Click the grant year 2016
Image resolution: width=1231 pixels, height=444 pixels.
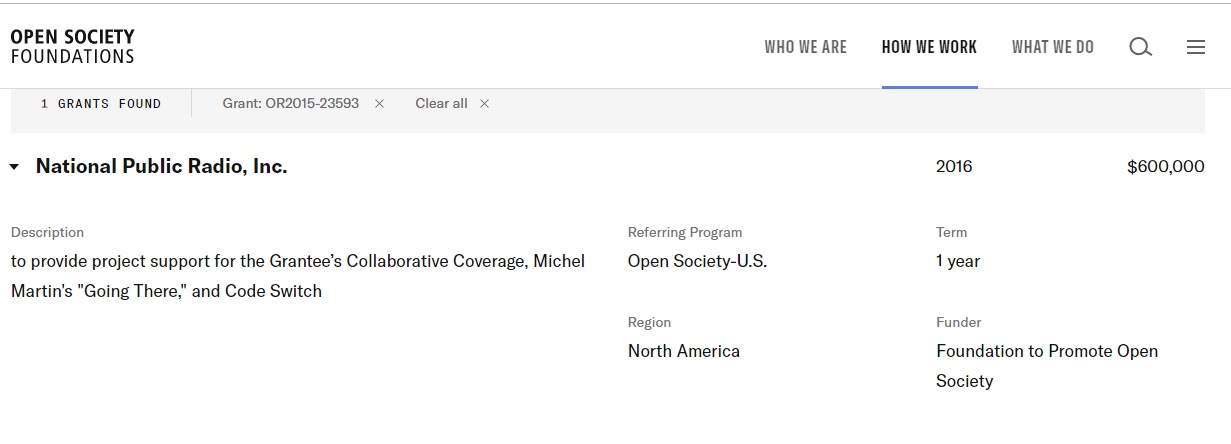(x=954, y=167)
